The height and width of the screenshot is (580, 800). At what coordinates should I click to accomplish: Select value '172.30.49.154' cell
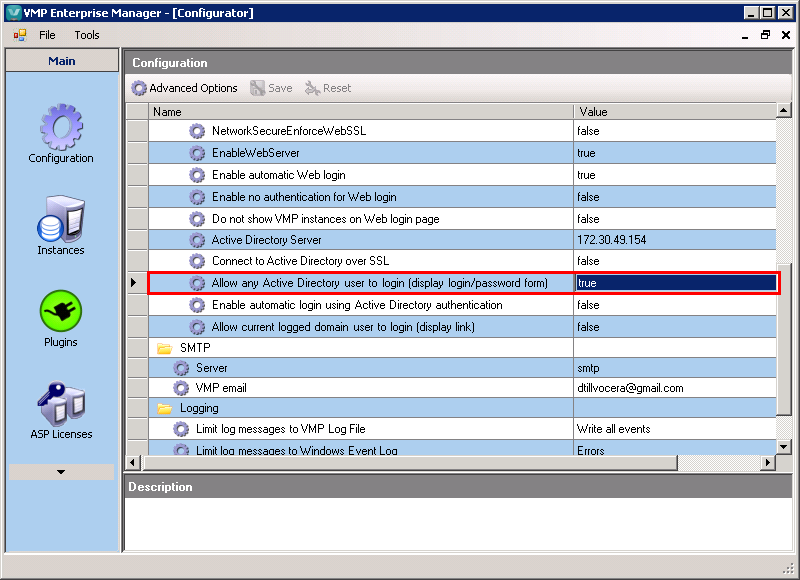[x=674, y=240]
